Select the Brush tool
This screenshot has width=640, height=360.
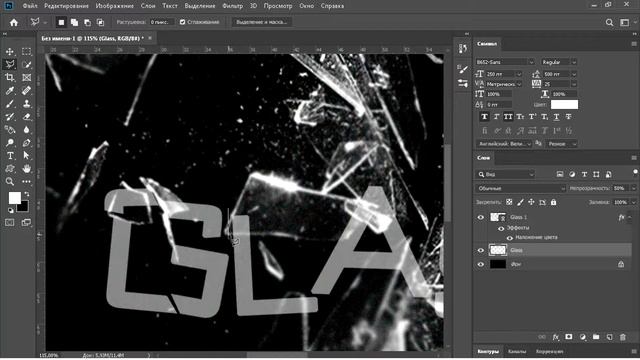pyautogui.click(x=10, y=104)
